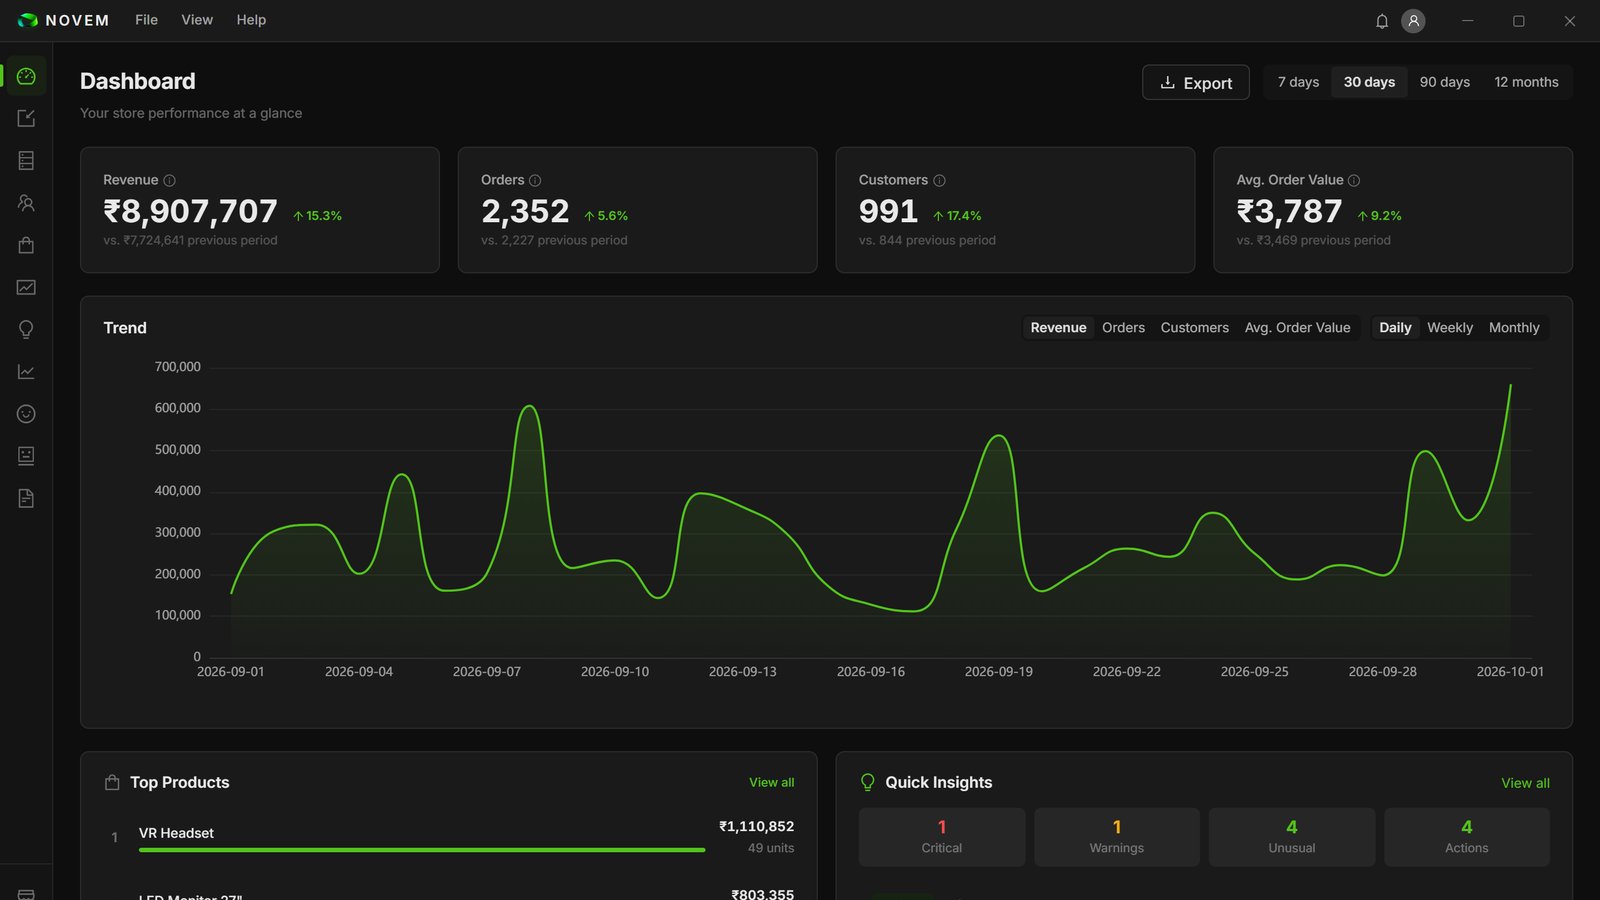1600x900 pixels.
Task: Open the user profile avatar
Action: tap(1413, 21)
